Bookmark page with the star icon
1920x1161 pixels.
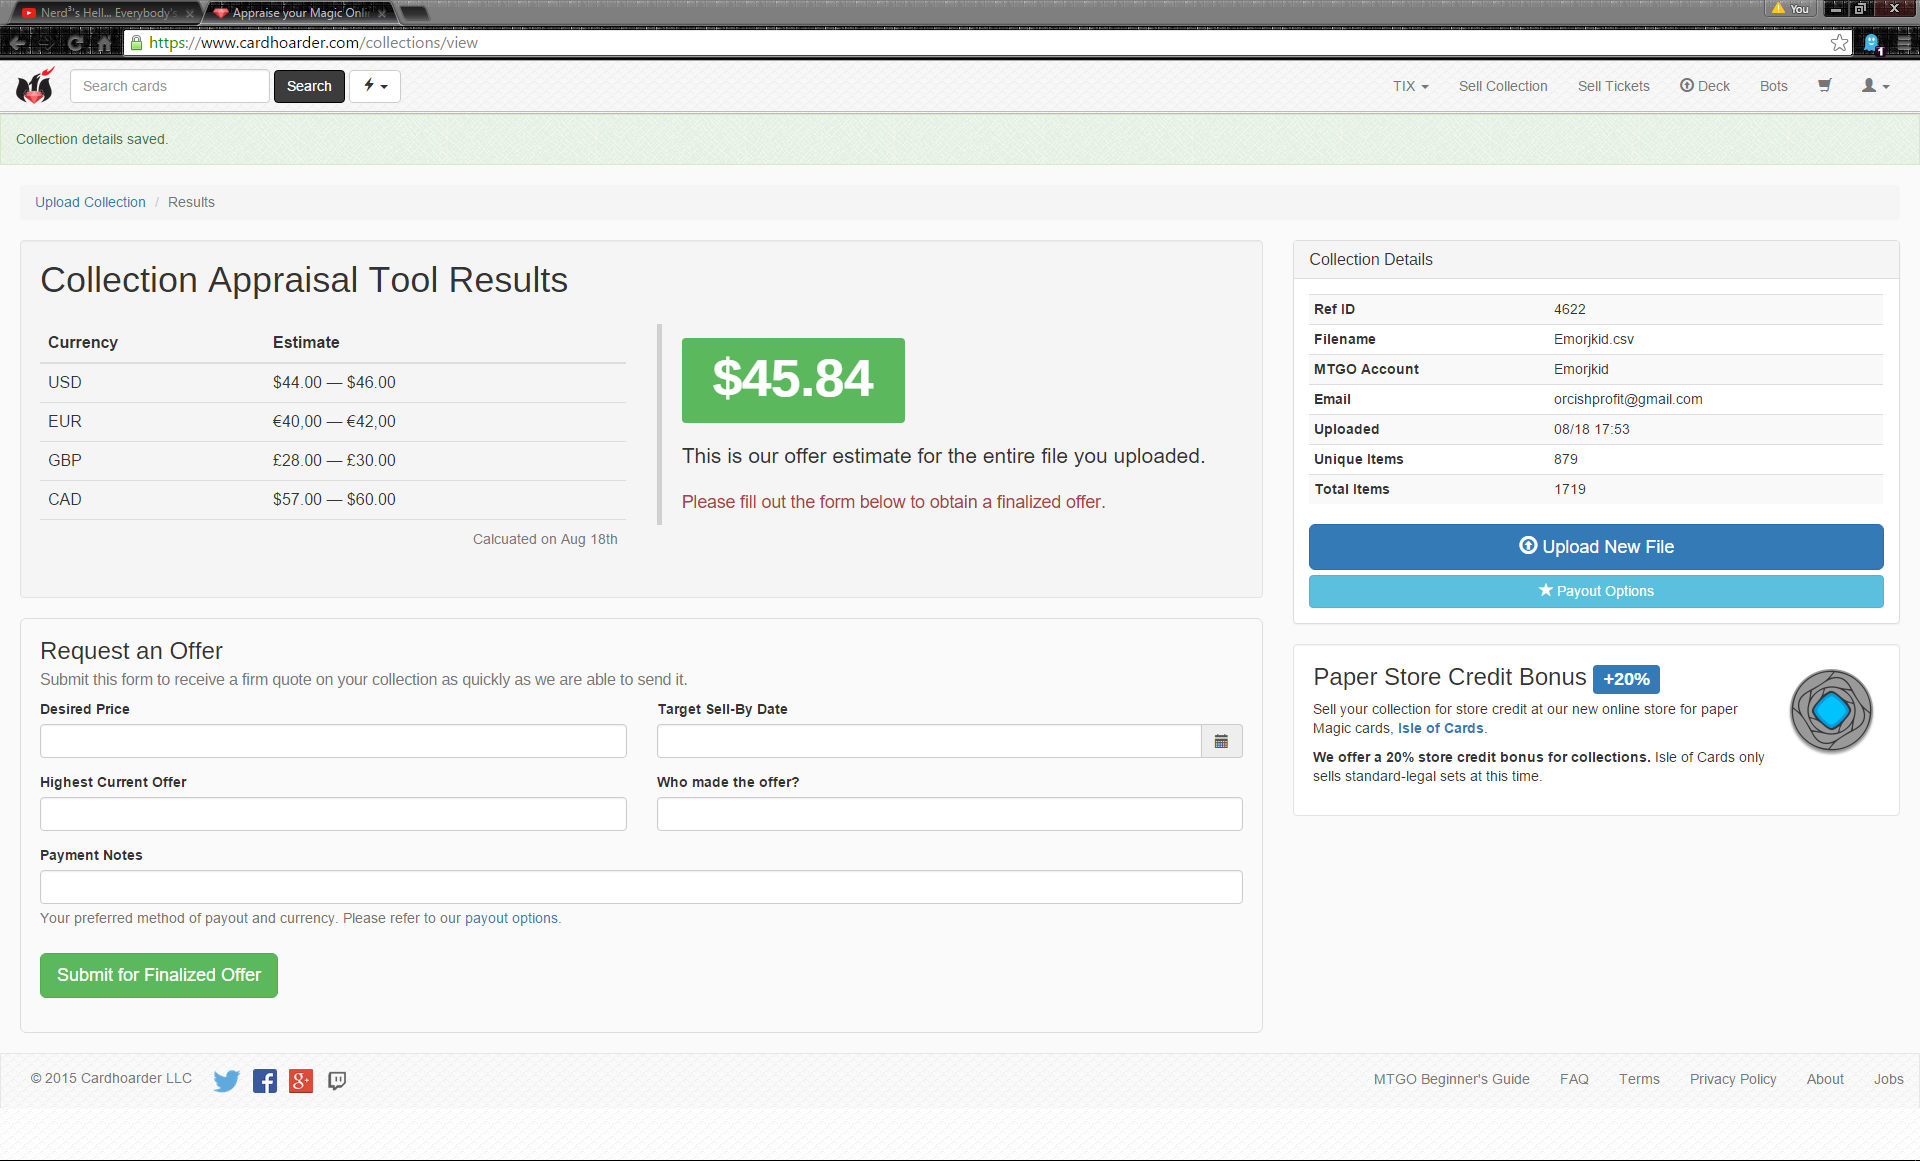pos(1839,43)
